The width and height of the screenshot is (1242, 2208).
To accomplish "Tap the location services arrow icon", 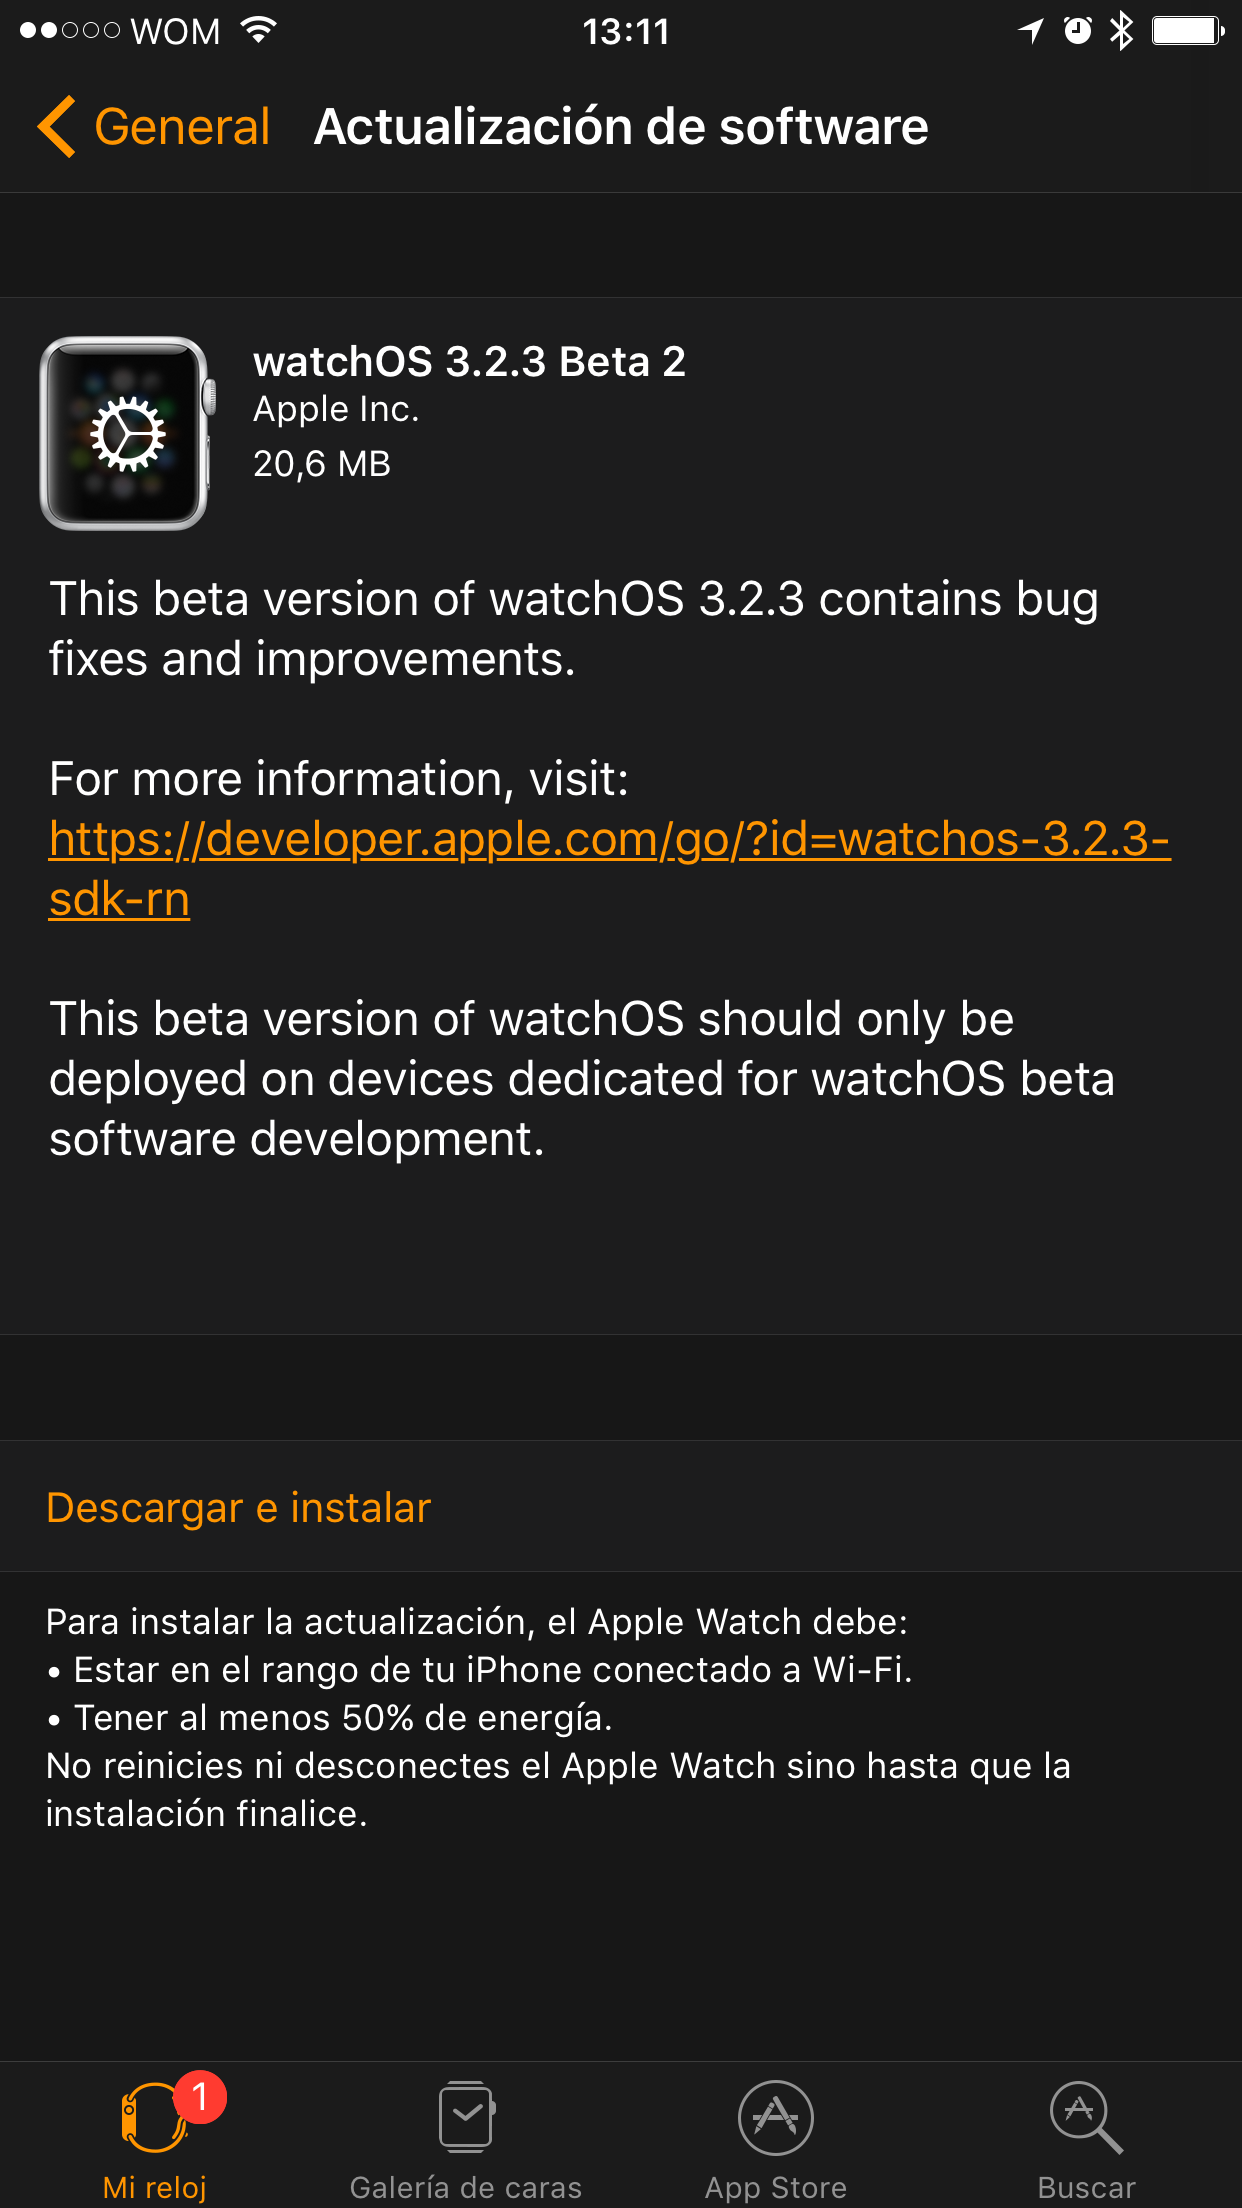I will (1032, 31).
